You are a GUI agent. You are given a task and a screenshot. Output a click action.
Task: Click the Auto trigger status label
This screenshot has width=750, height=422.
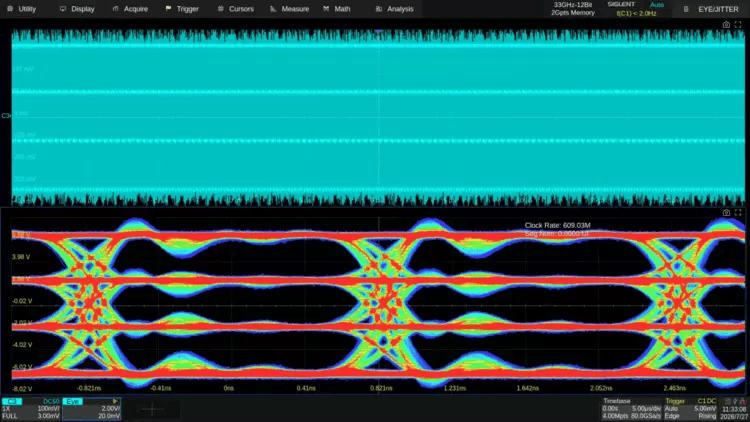(x=657, y=5)
